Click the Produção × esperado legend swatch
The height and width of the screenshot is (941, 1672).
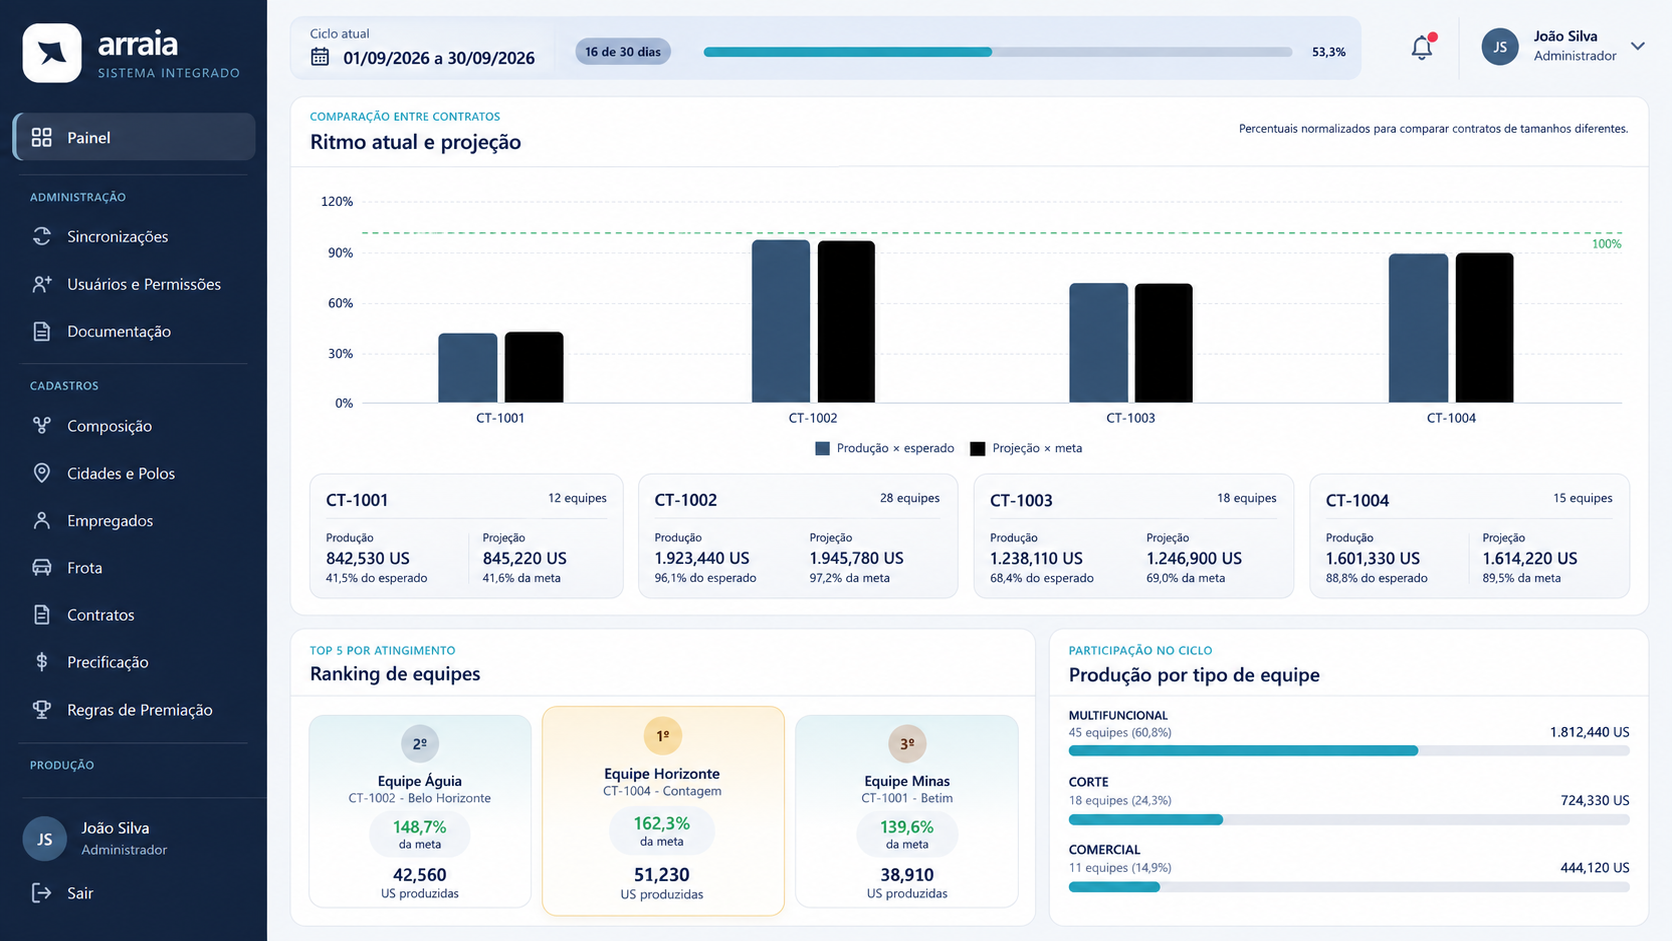pyautogui.click(x=822, y=449)
